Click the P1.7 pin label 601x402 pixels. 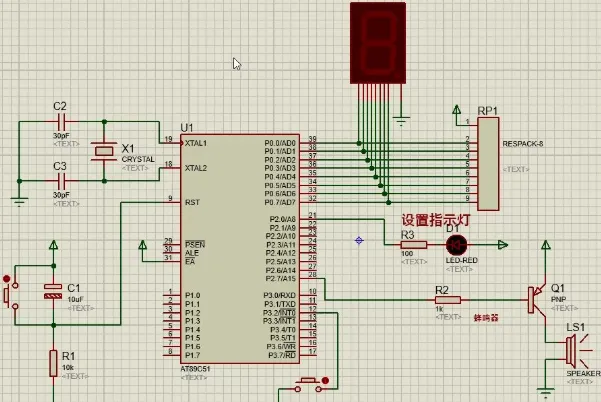tap(192, 355)
